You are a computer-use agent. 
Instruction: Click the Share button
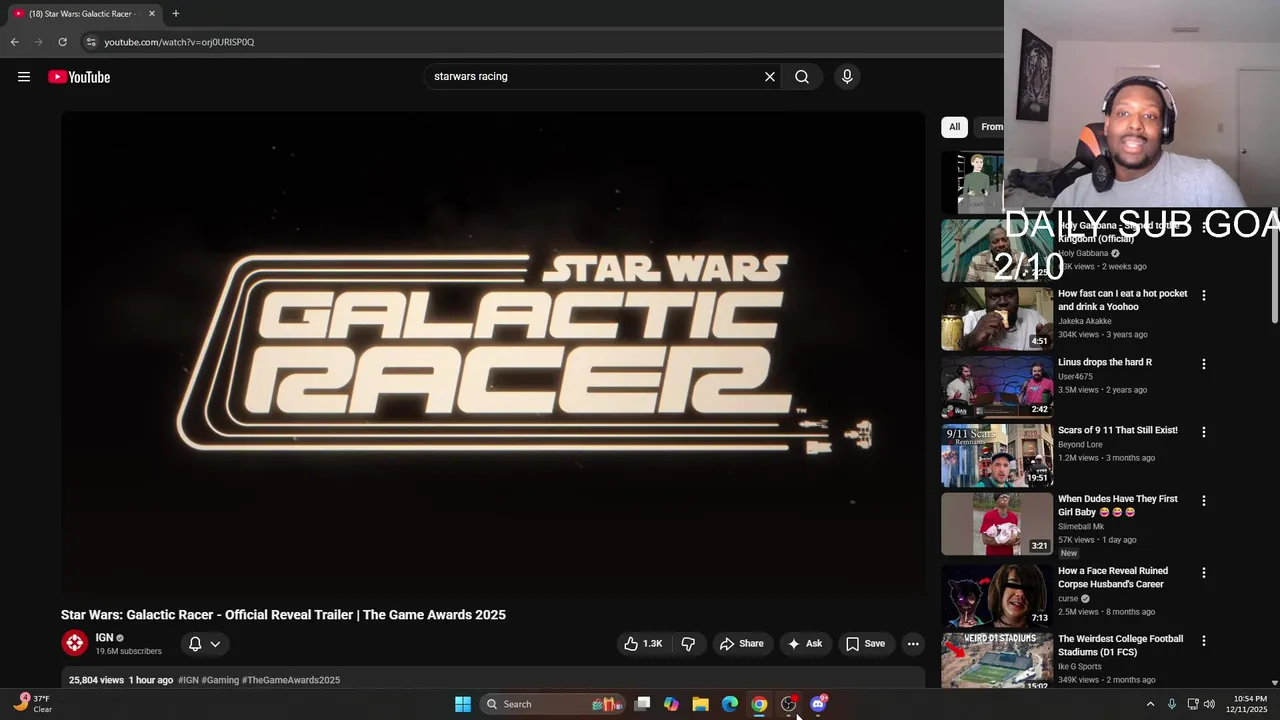pyautogui.click(x=741, y=644)
